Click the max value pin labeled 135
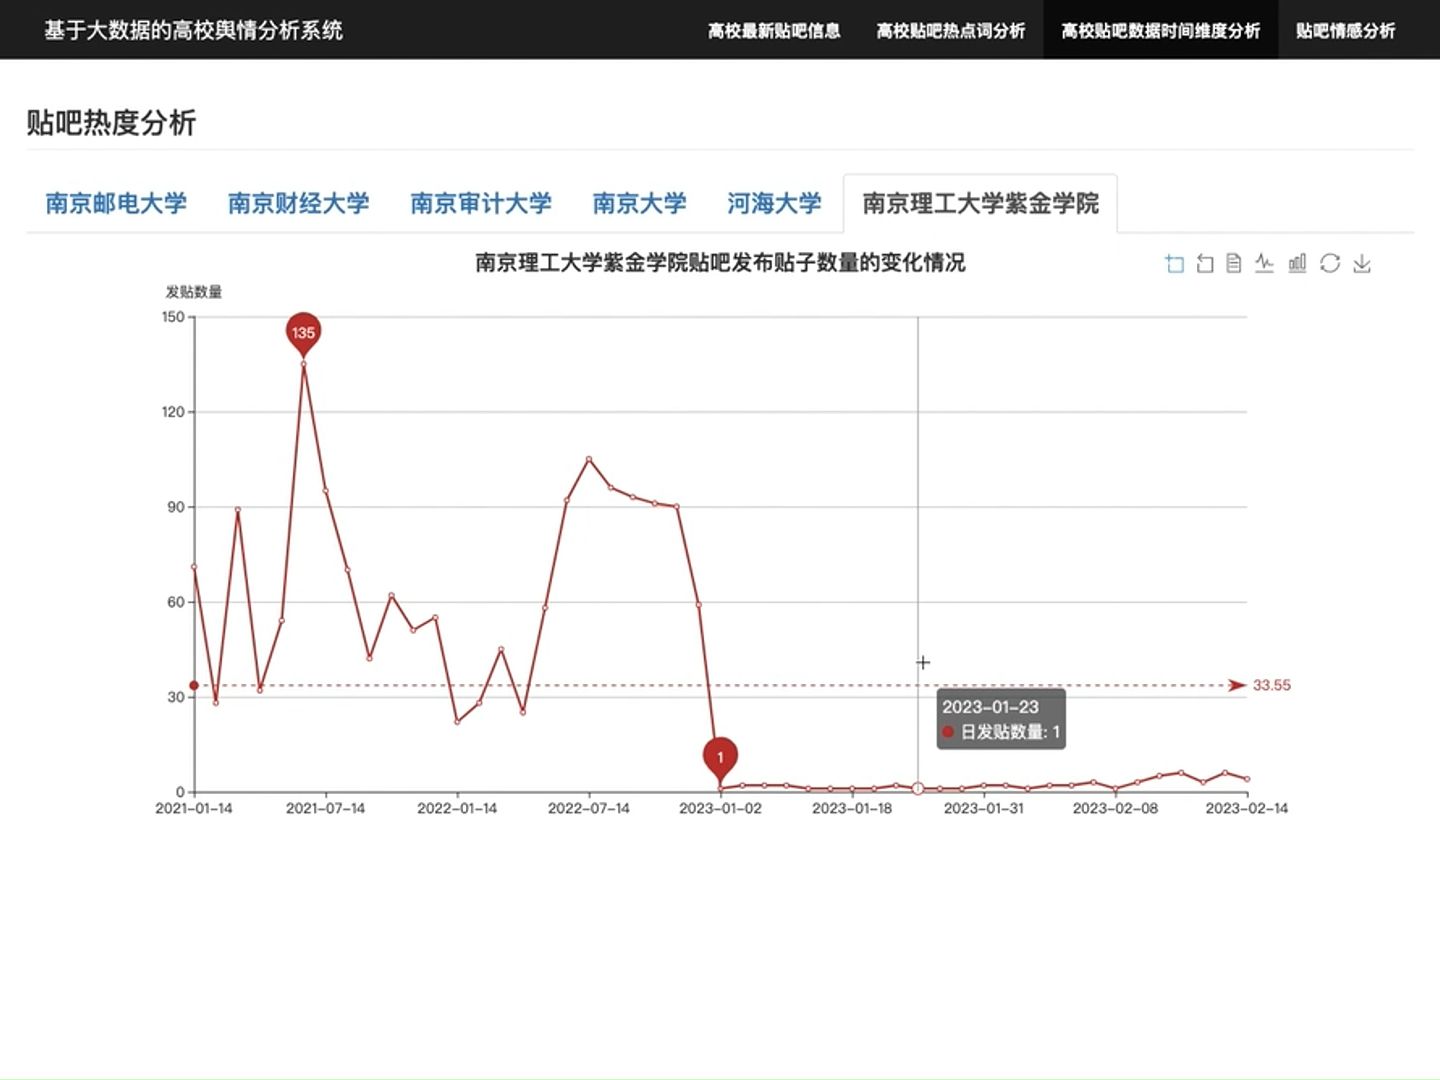This screenshot has width=1440, height=1080. [303, 333]
